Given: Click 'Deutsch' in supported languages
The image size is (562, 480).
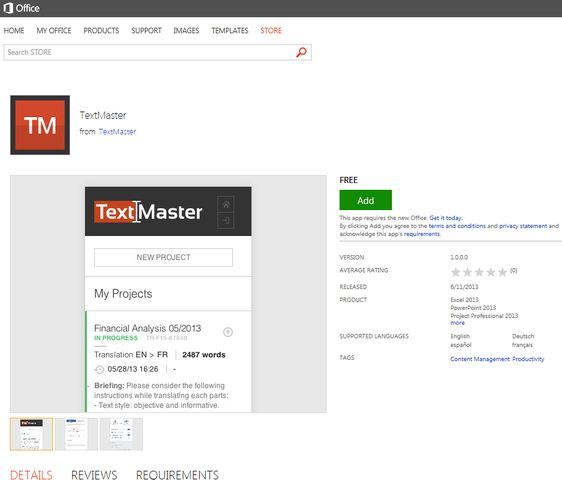Looking at the screenshot, I should click(523, 336).
